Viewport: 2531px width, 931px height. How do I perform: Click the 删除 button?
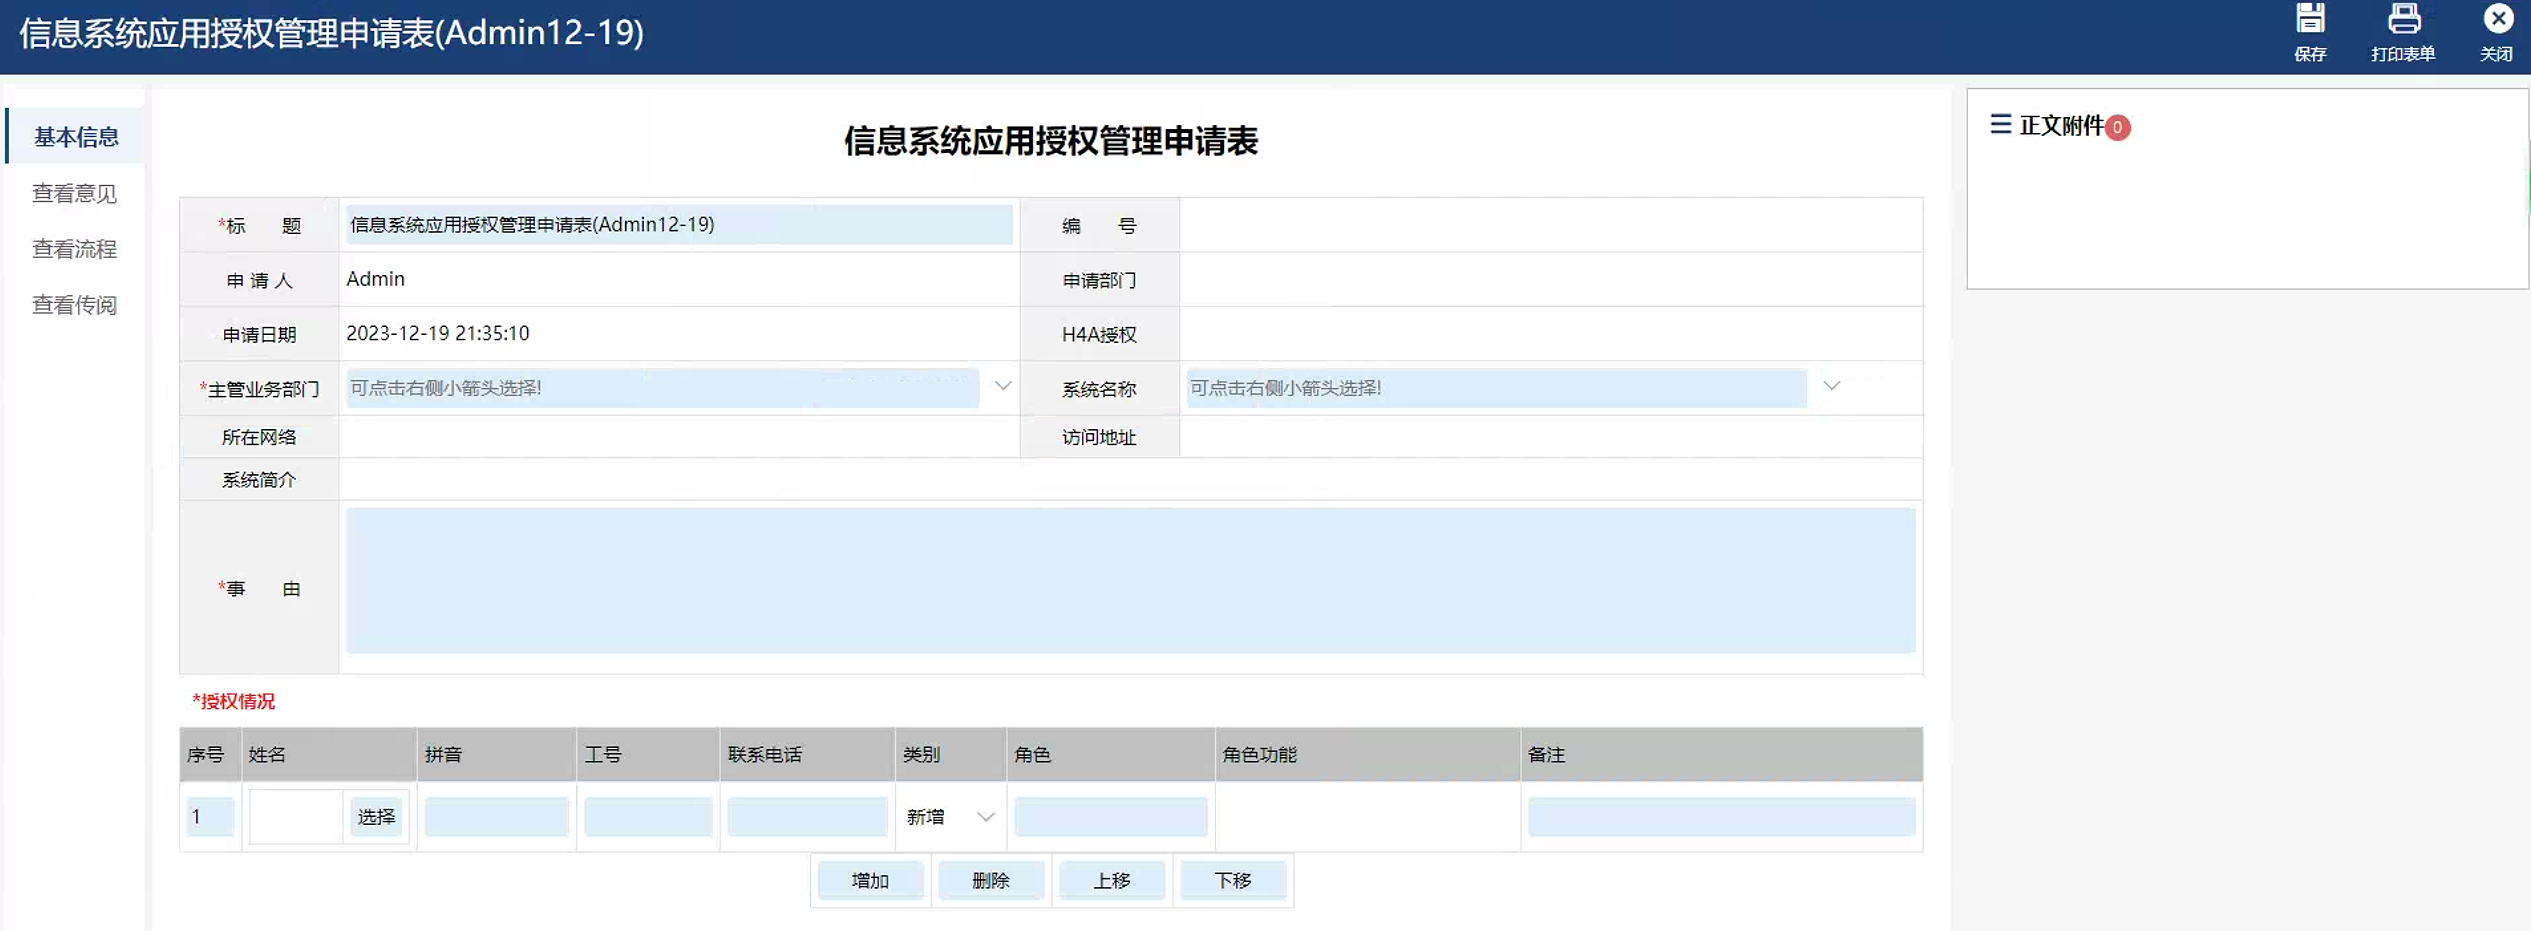[991, 880]
